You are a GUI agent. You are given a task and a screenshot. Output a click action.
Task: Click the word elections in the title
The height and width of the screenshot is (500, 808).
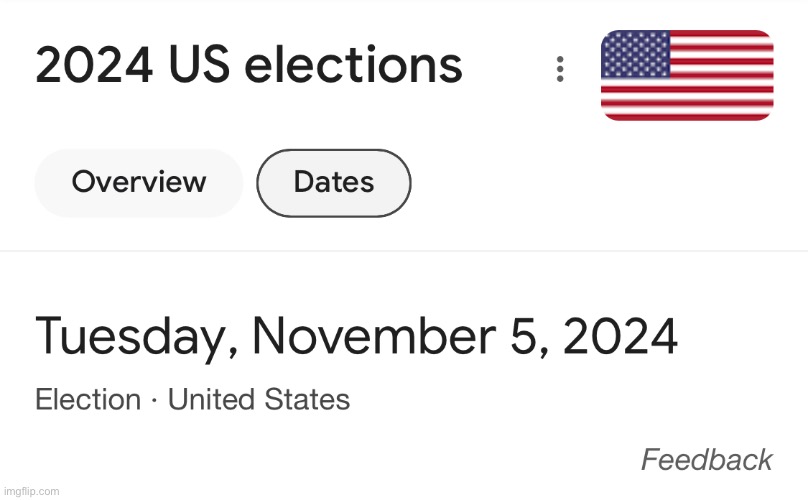[354, 65]
